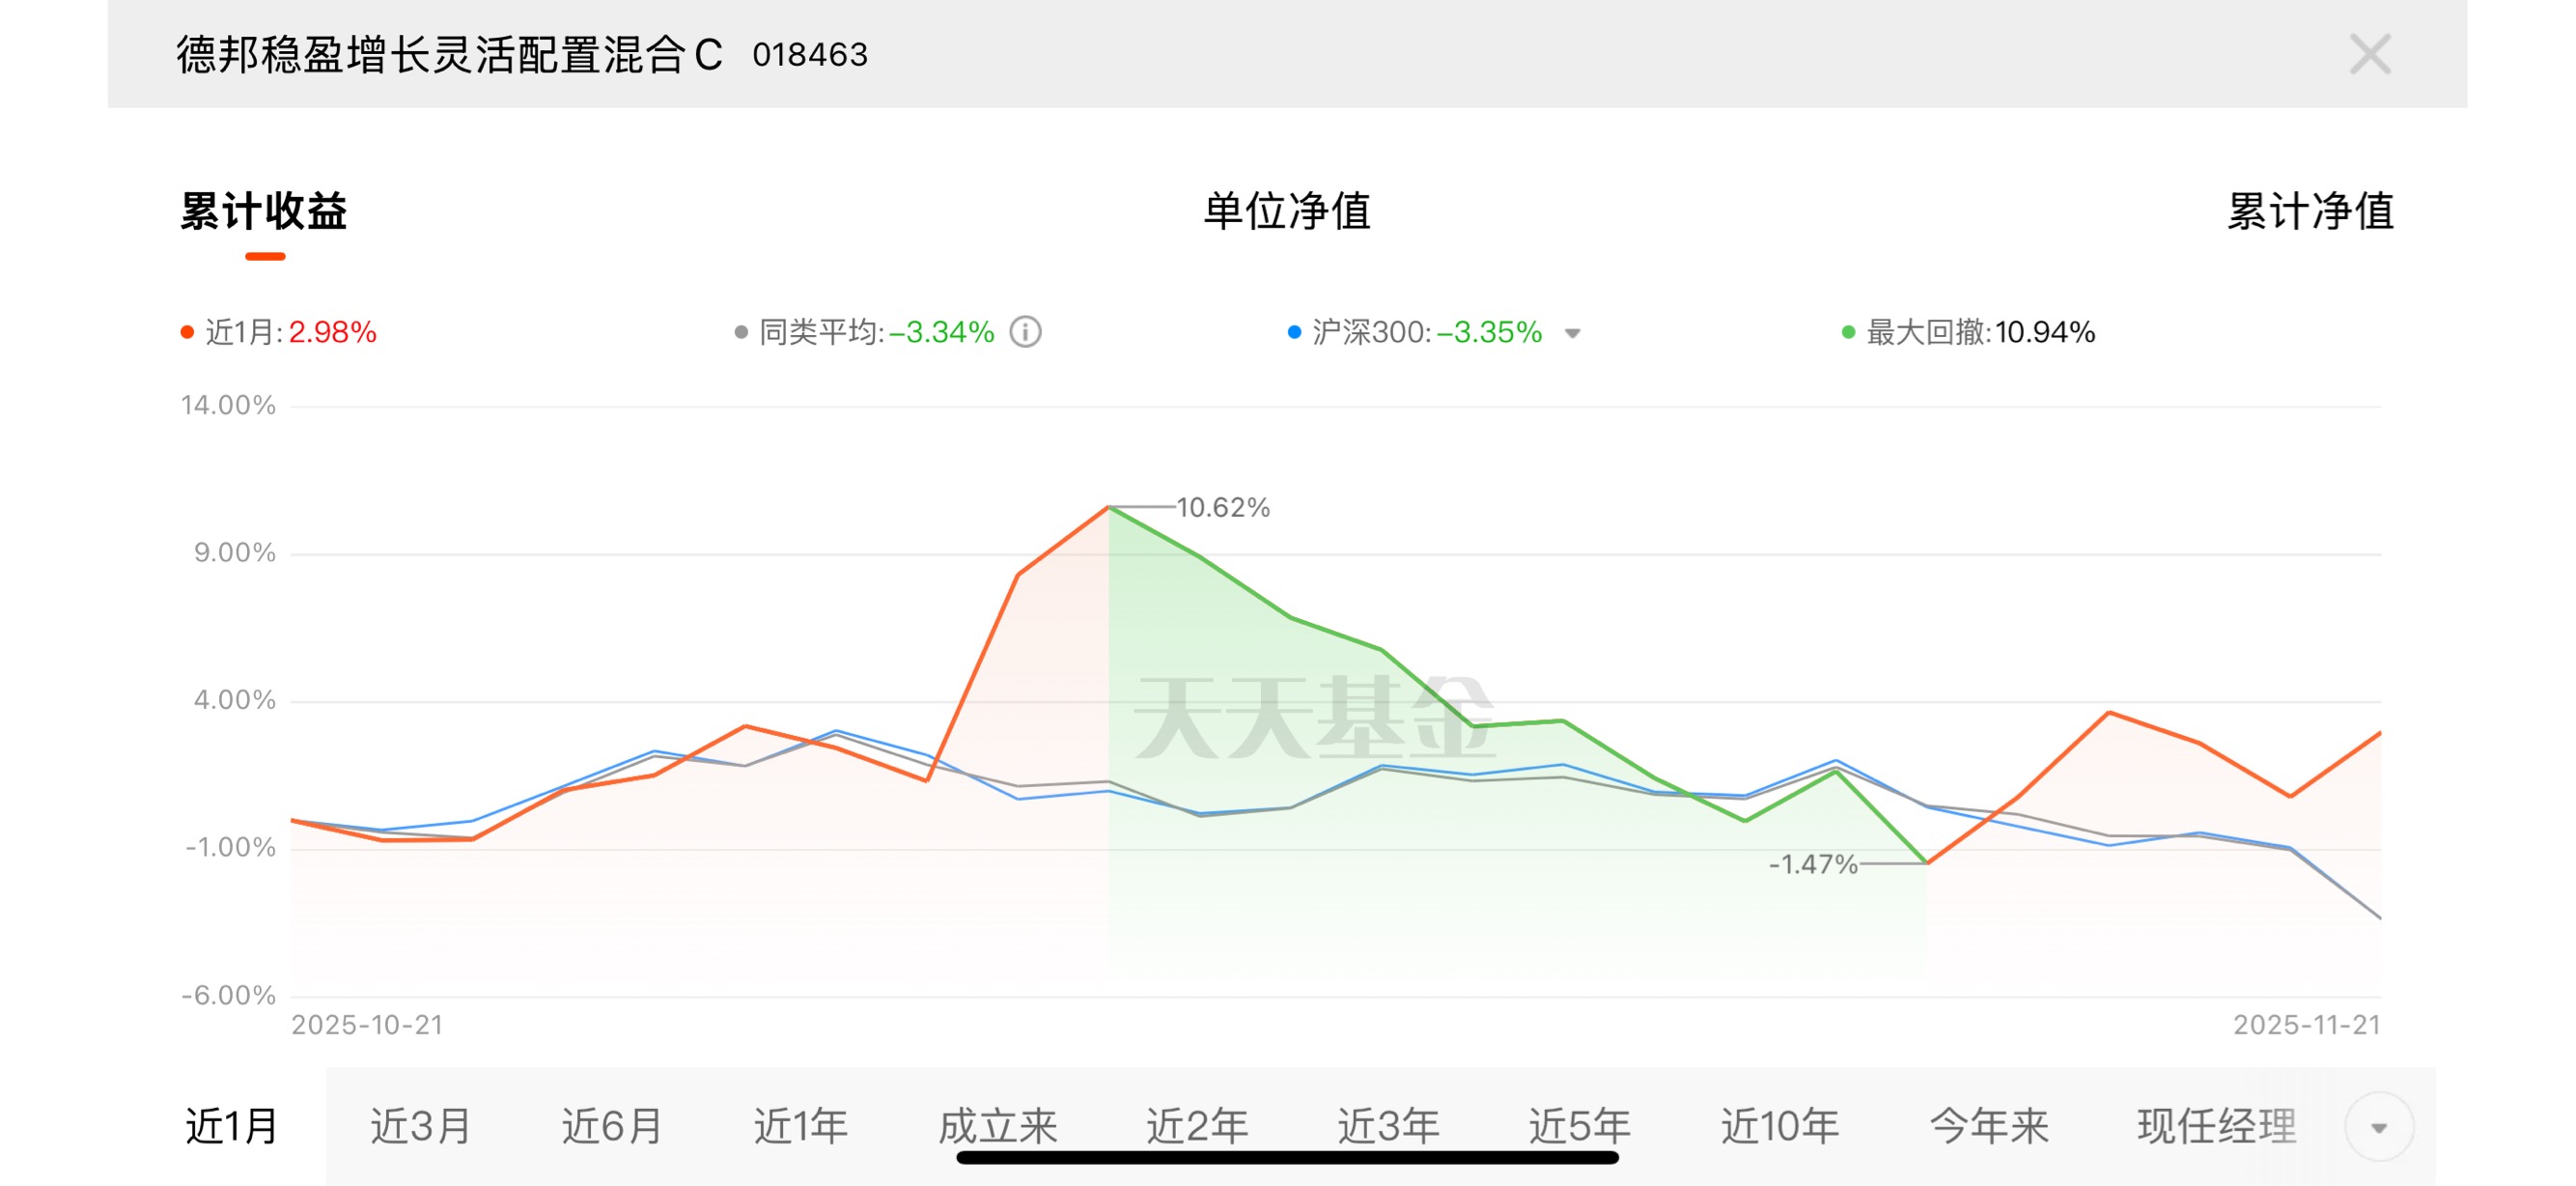The width and height of the screenshot is (2576, 1186).
Task: Toggle the 近1月 orange legend dot
Action: click(x=187, y=332)
